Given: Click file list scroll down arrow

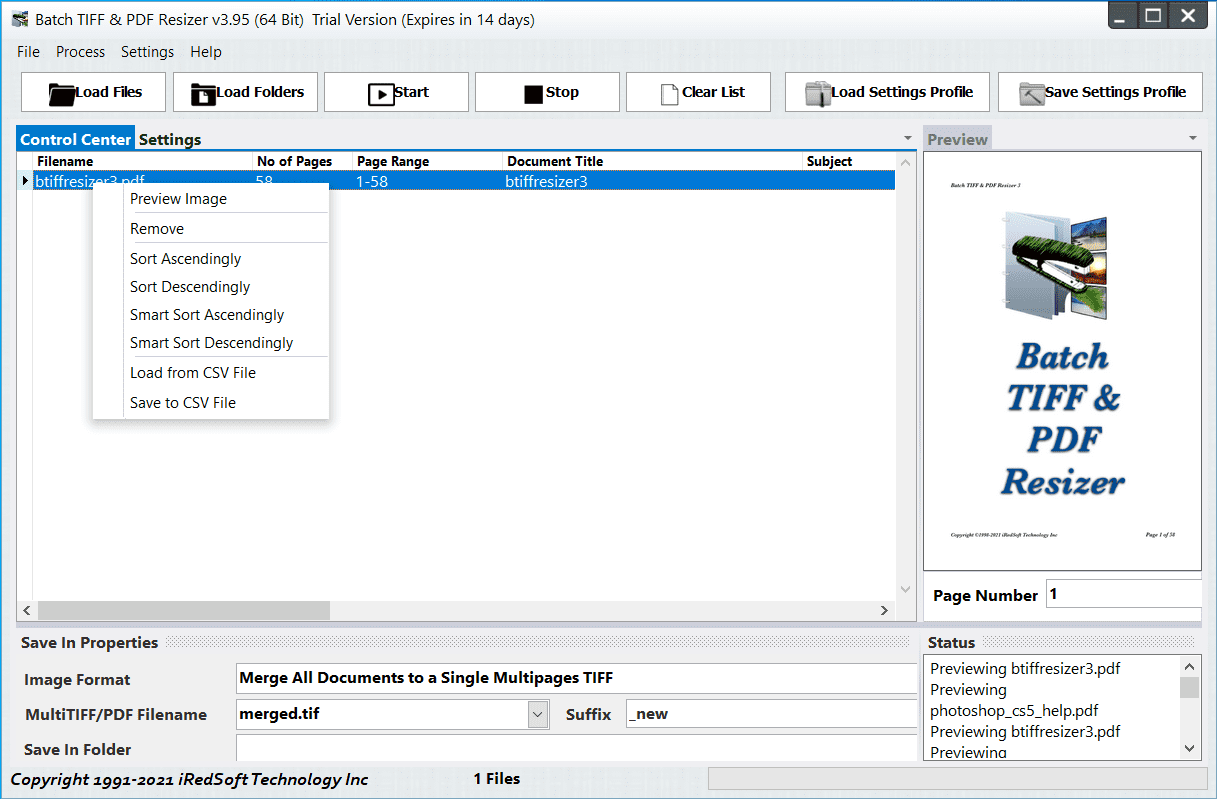Looking at the screenshot, I should point(906,590).
